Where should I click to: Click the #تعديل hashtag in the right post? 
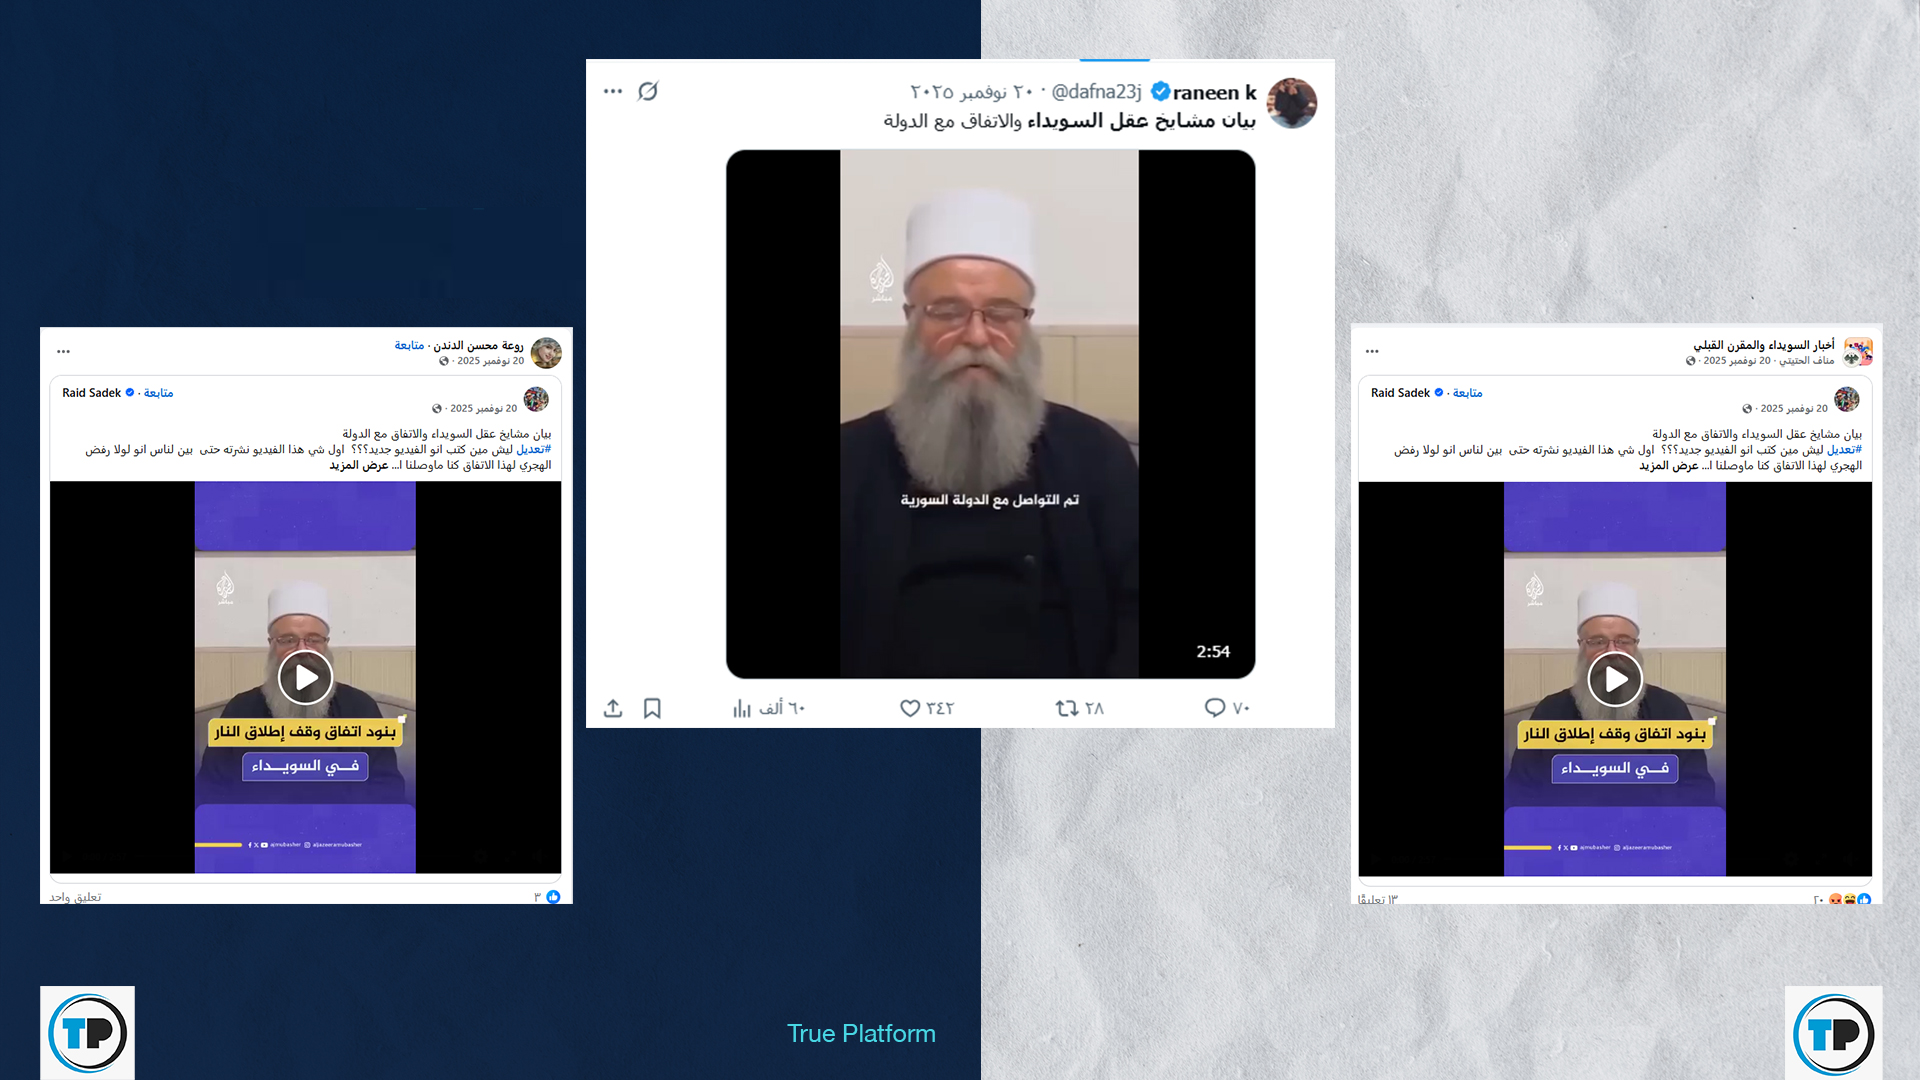(x=1844, y=450)
